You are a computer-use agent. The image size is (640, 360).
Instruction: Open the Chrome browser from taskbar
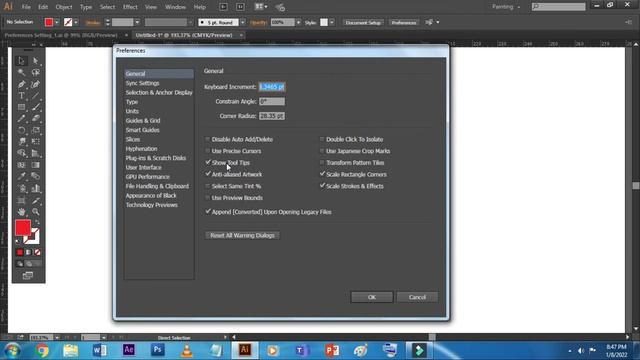click(42, 350)
